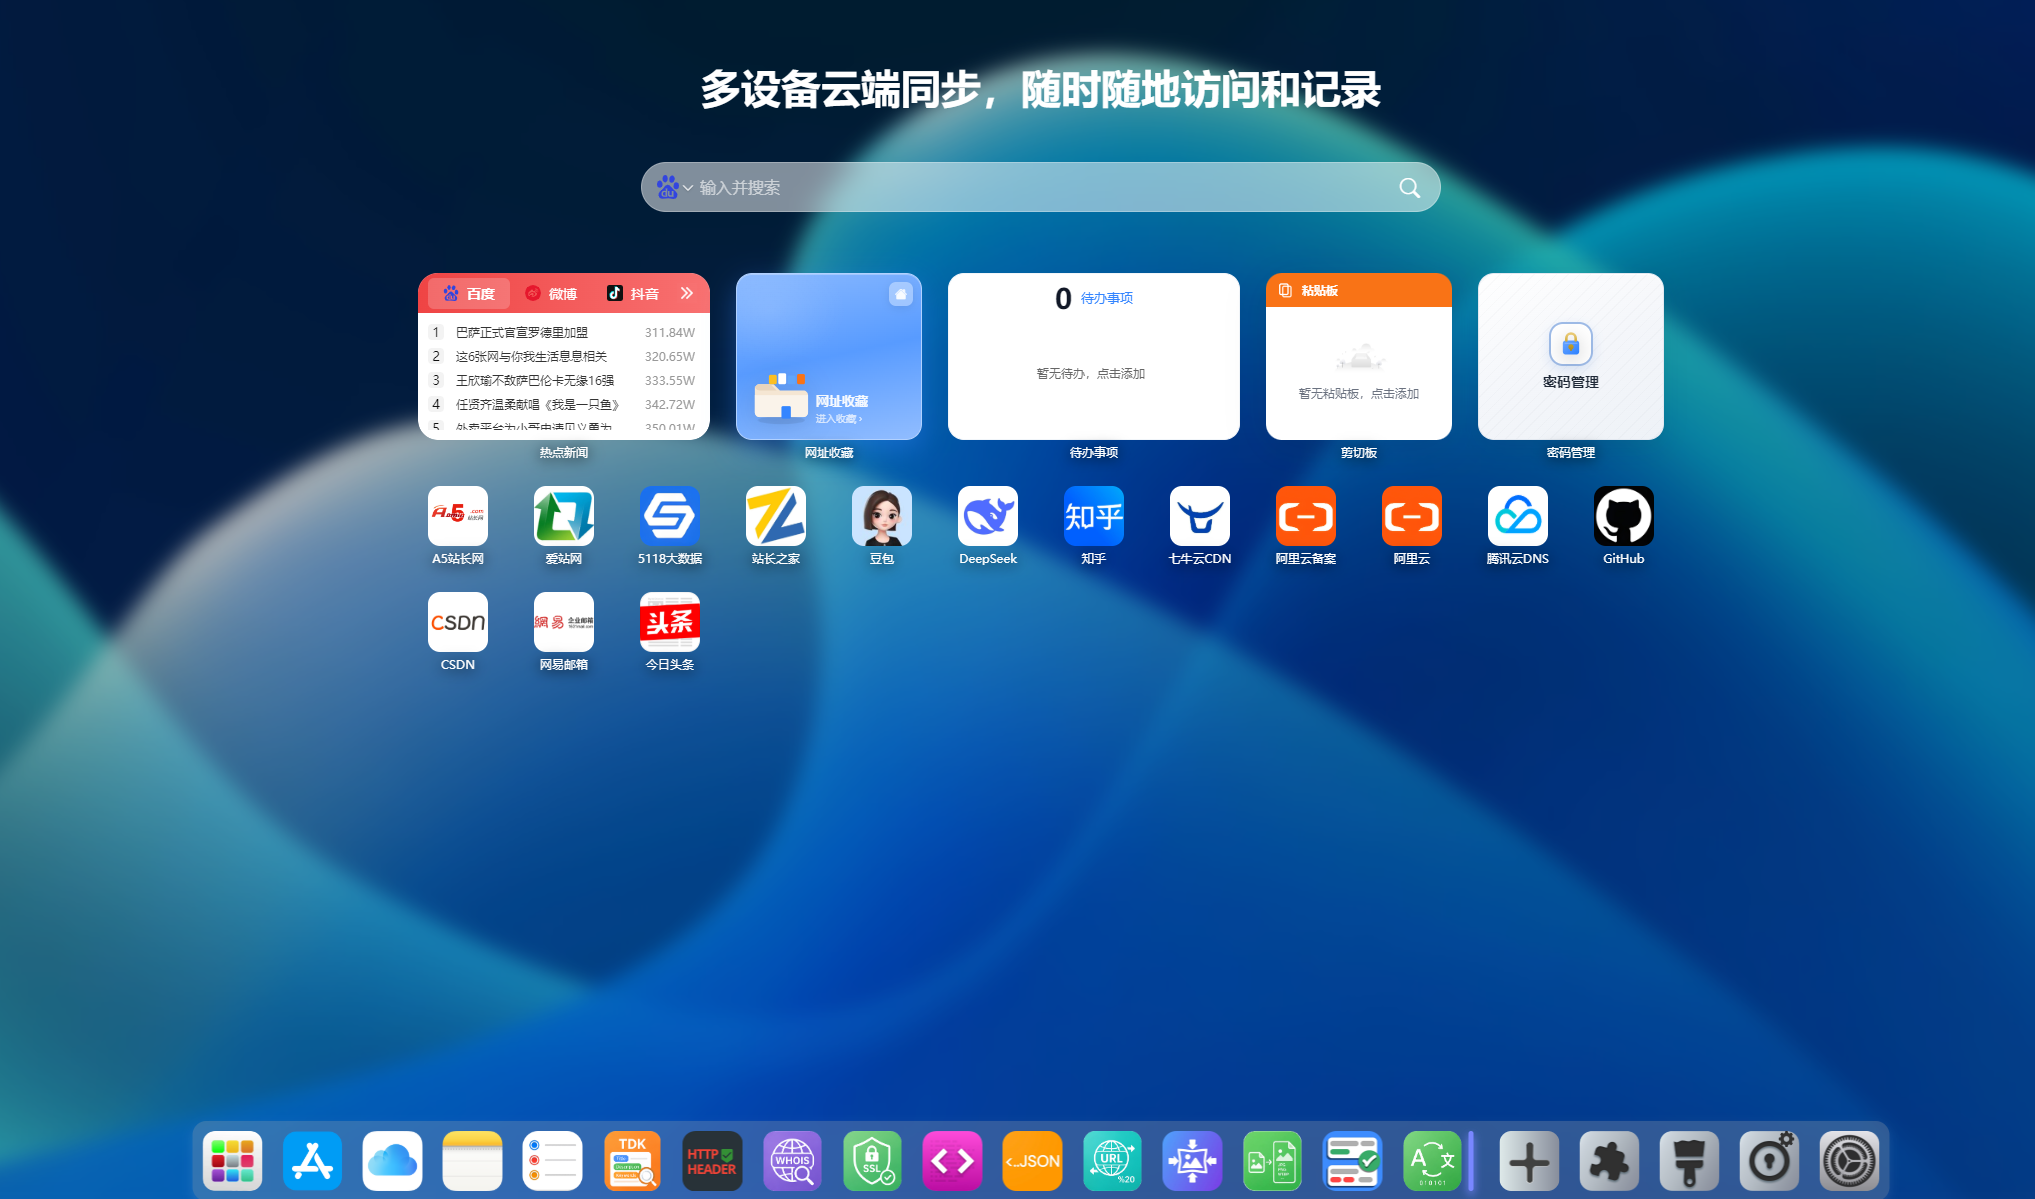Viewport: 2035px width, 1199px height.
Task: Open the 阿里云备案 shortcut icon
Action: (x=1306, y=516)
